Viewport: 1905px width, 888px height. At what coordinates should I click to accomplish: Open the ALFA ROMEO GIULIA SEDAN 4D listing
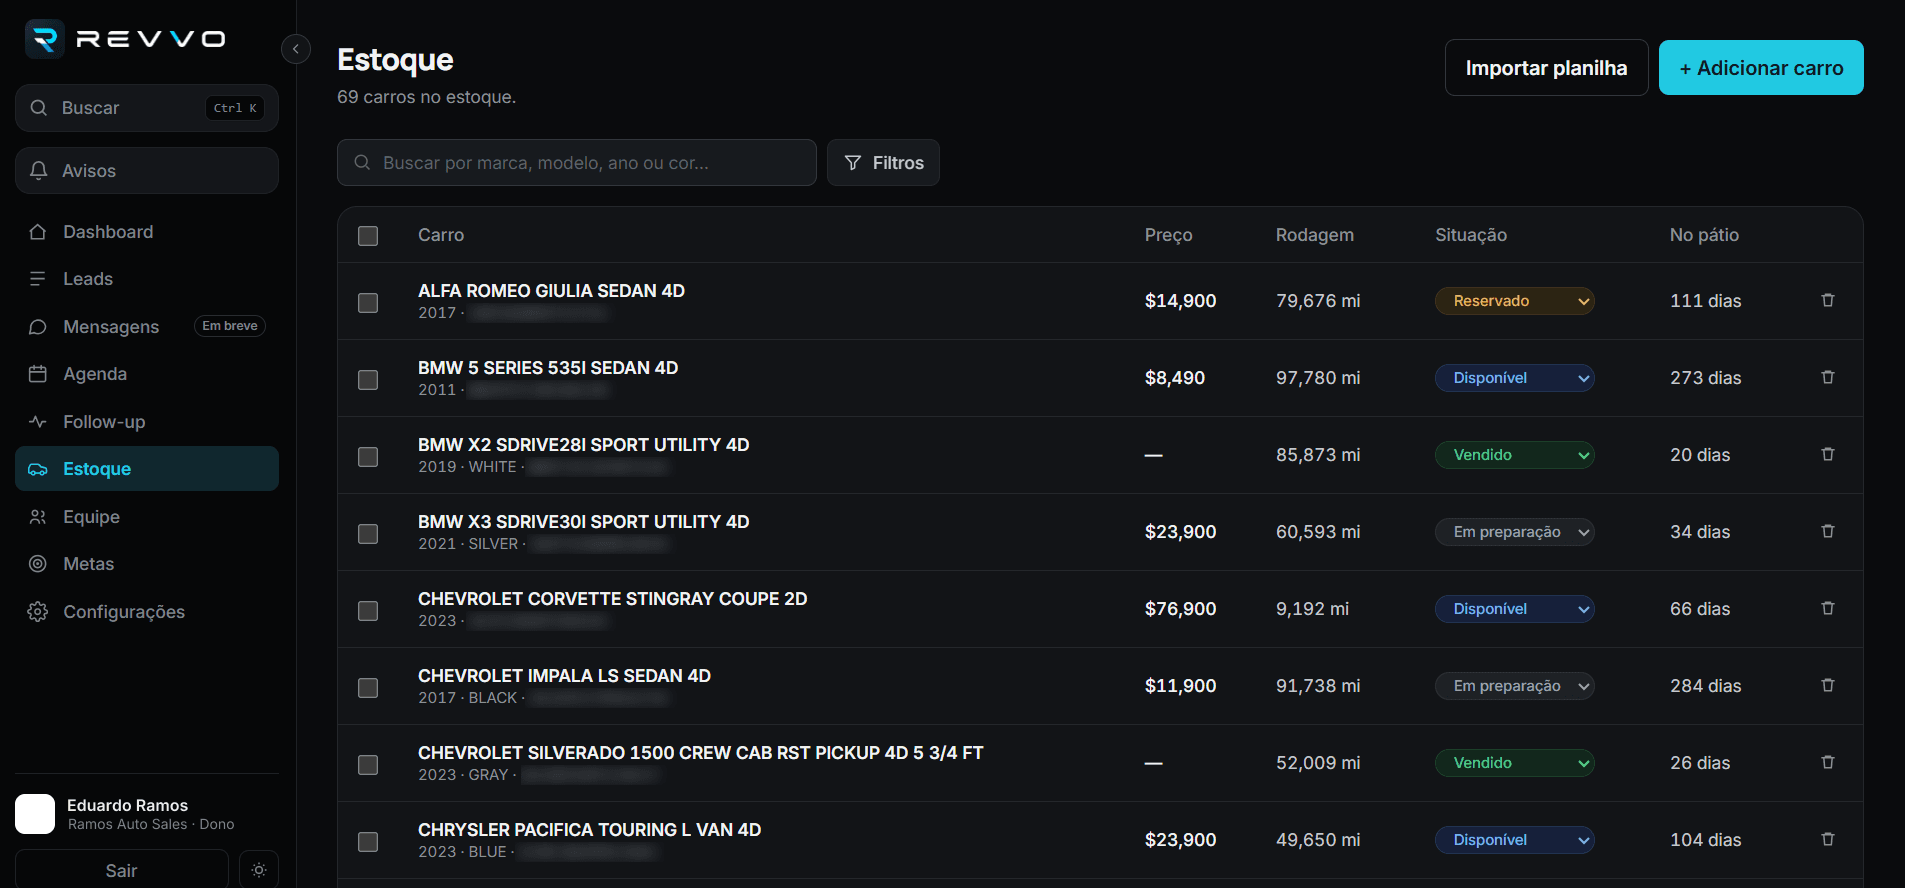[551, 291]
